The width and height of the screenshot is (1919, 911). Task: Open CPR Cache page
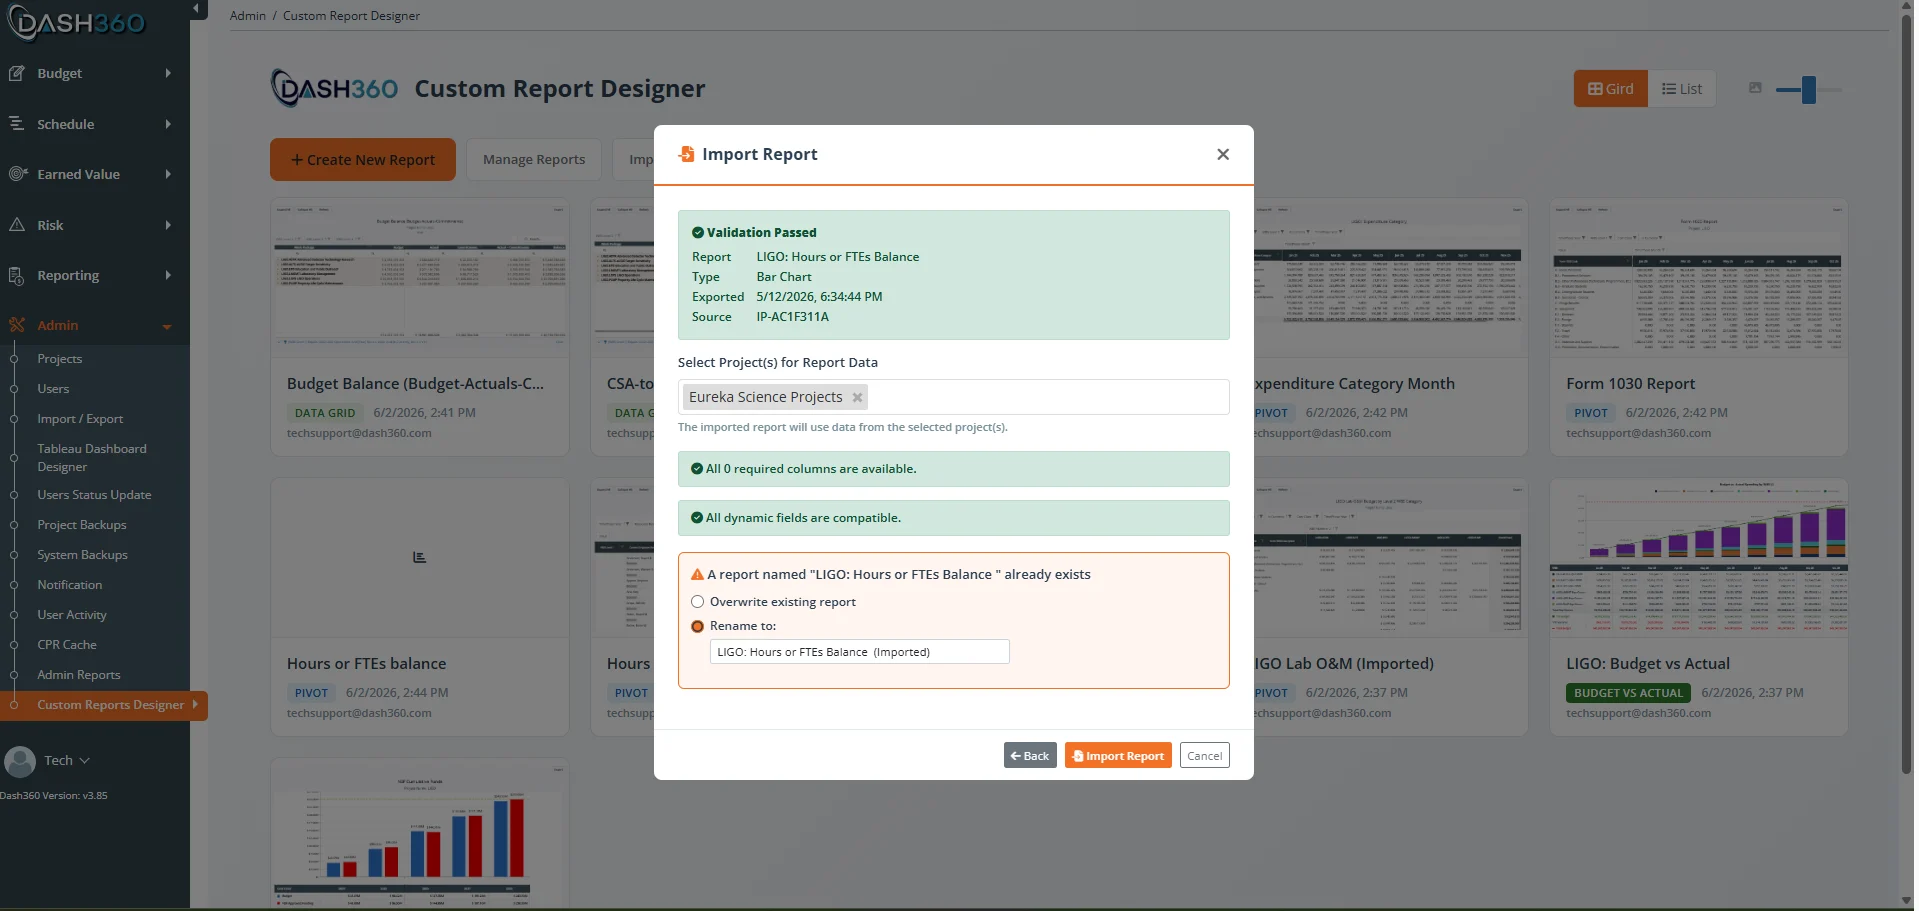pyautogui.click(x=67, y=645)
